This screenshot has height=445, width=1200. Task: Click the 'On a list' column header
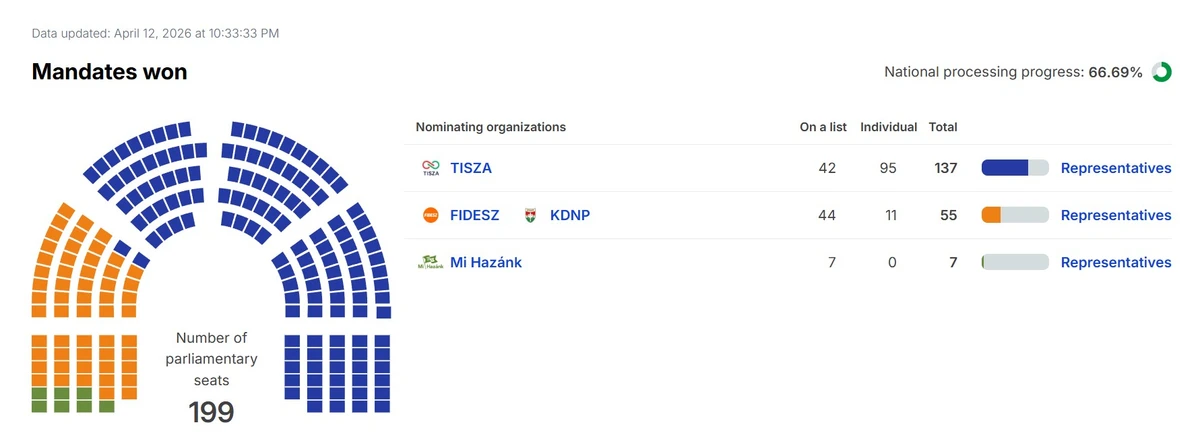click(x=823, y=127)
